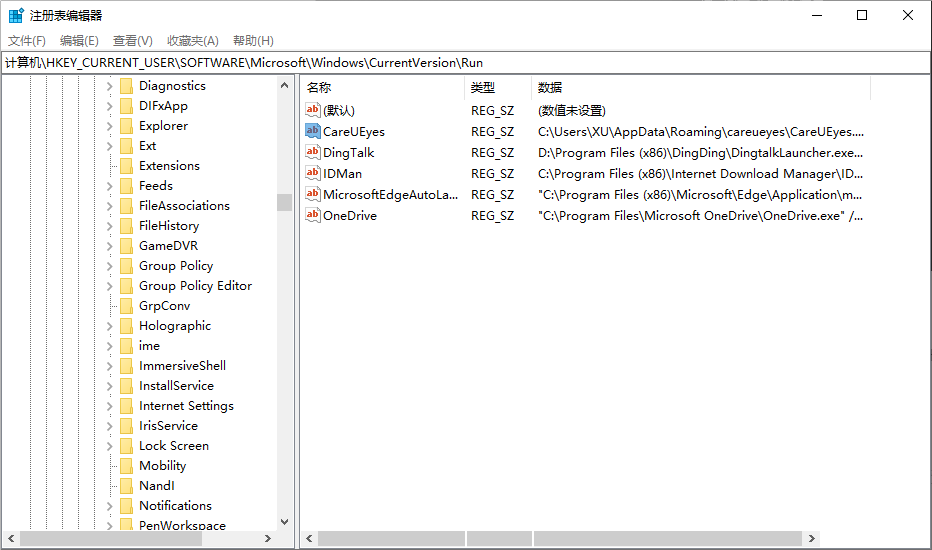Maximize the Registry Editor window
Viewport: 932px width, 550px height.
click(862, 15)
